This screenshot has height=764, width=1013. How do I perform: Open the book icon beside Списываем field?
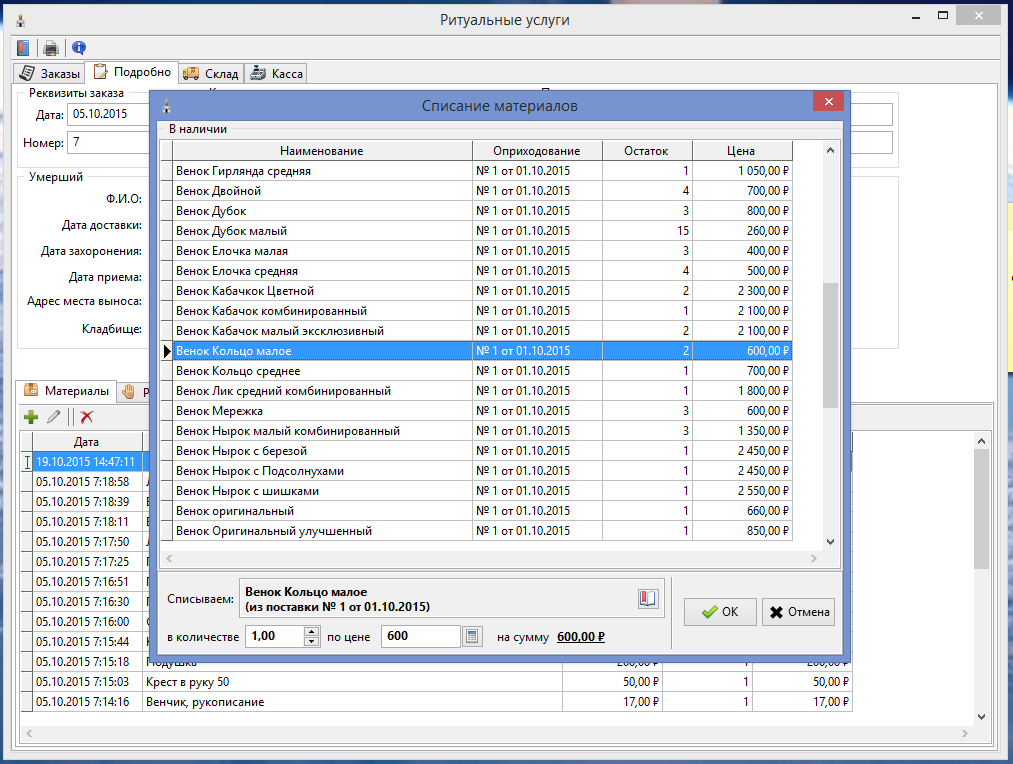[648, 599]
